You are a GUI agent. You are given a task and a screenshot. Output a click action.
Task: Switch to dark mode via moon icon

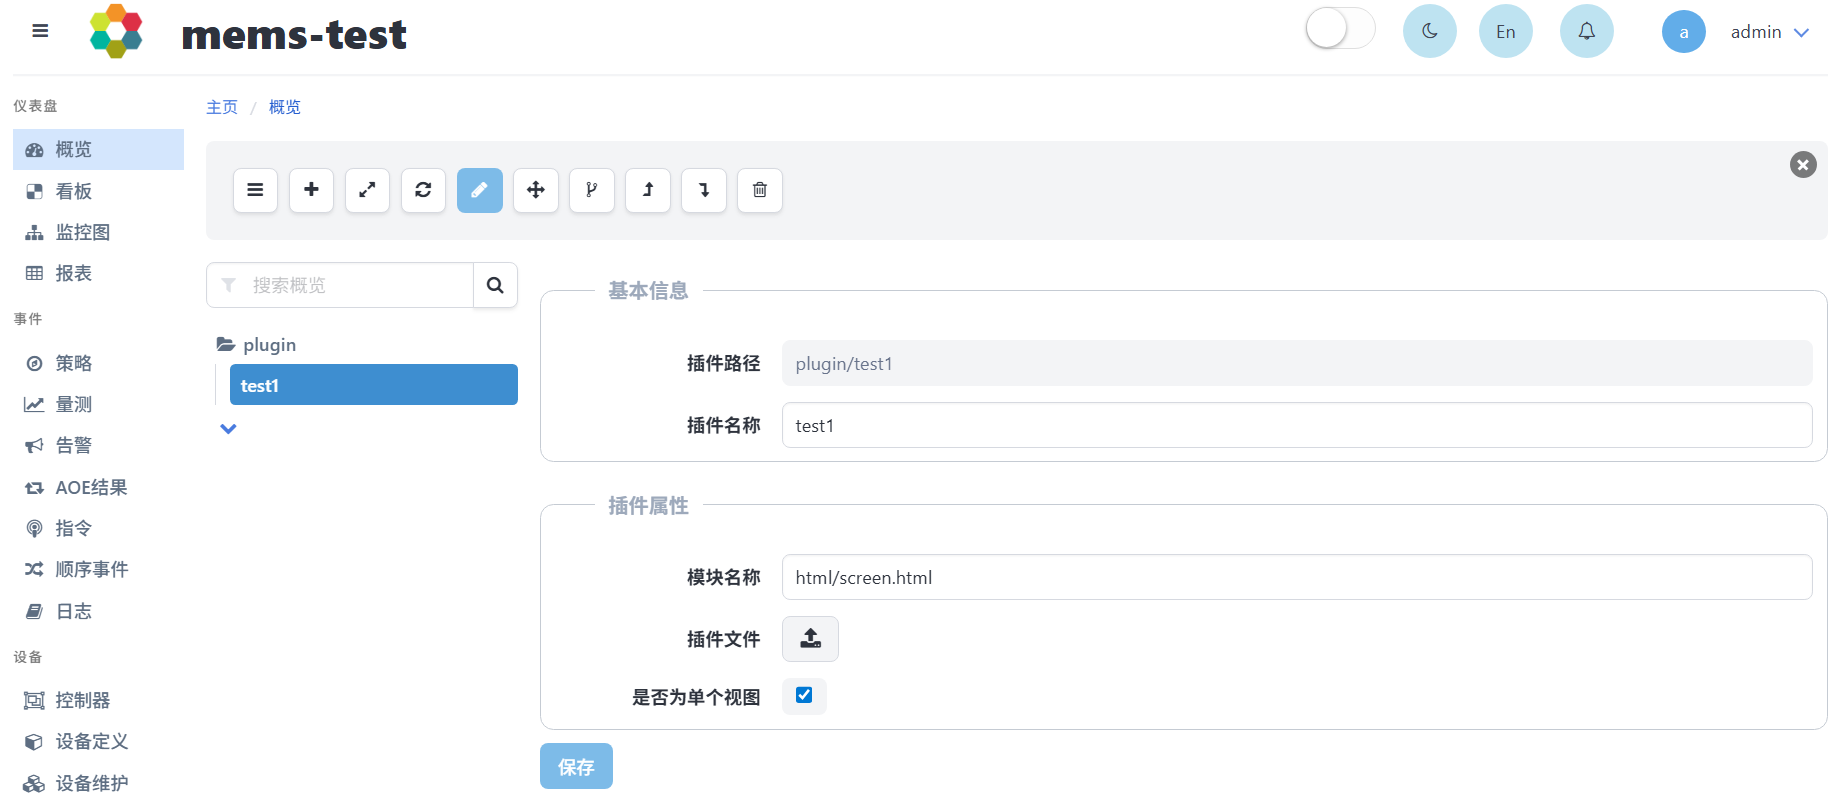(1430, 31)
